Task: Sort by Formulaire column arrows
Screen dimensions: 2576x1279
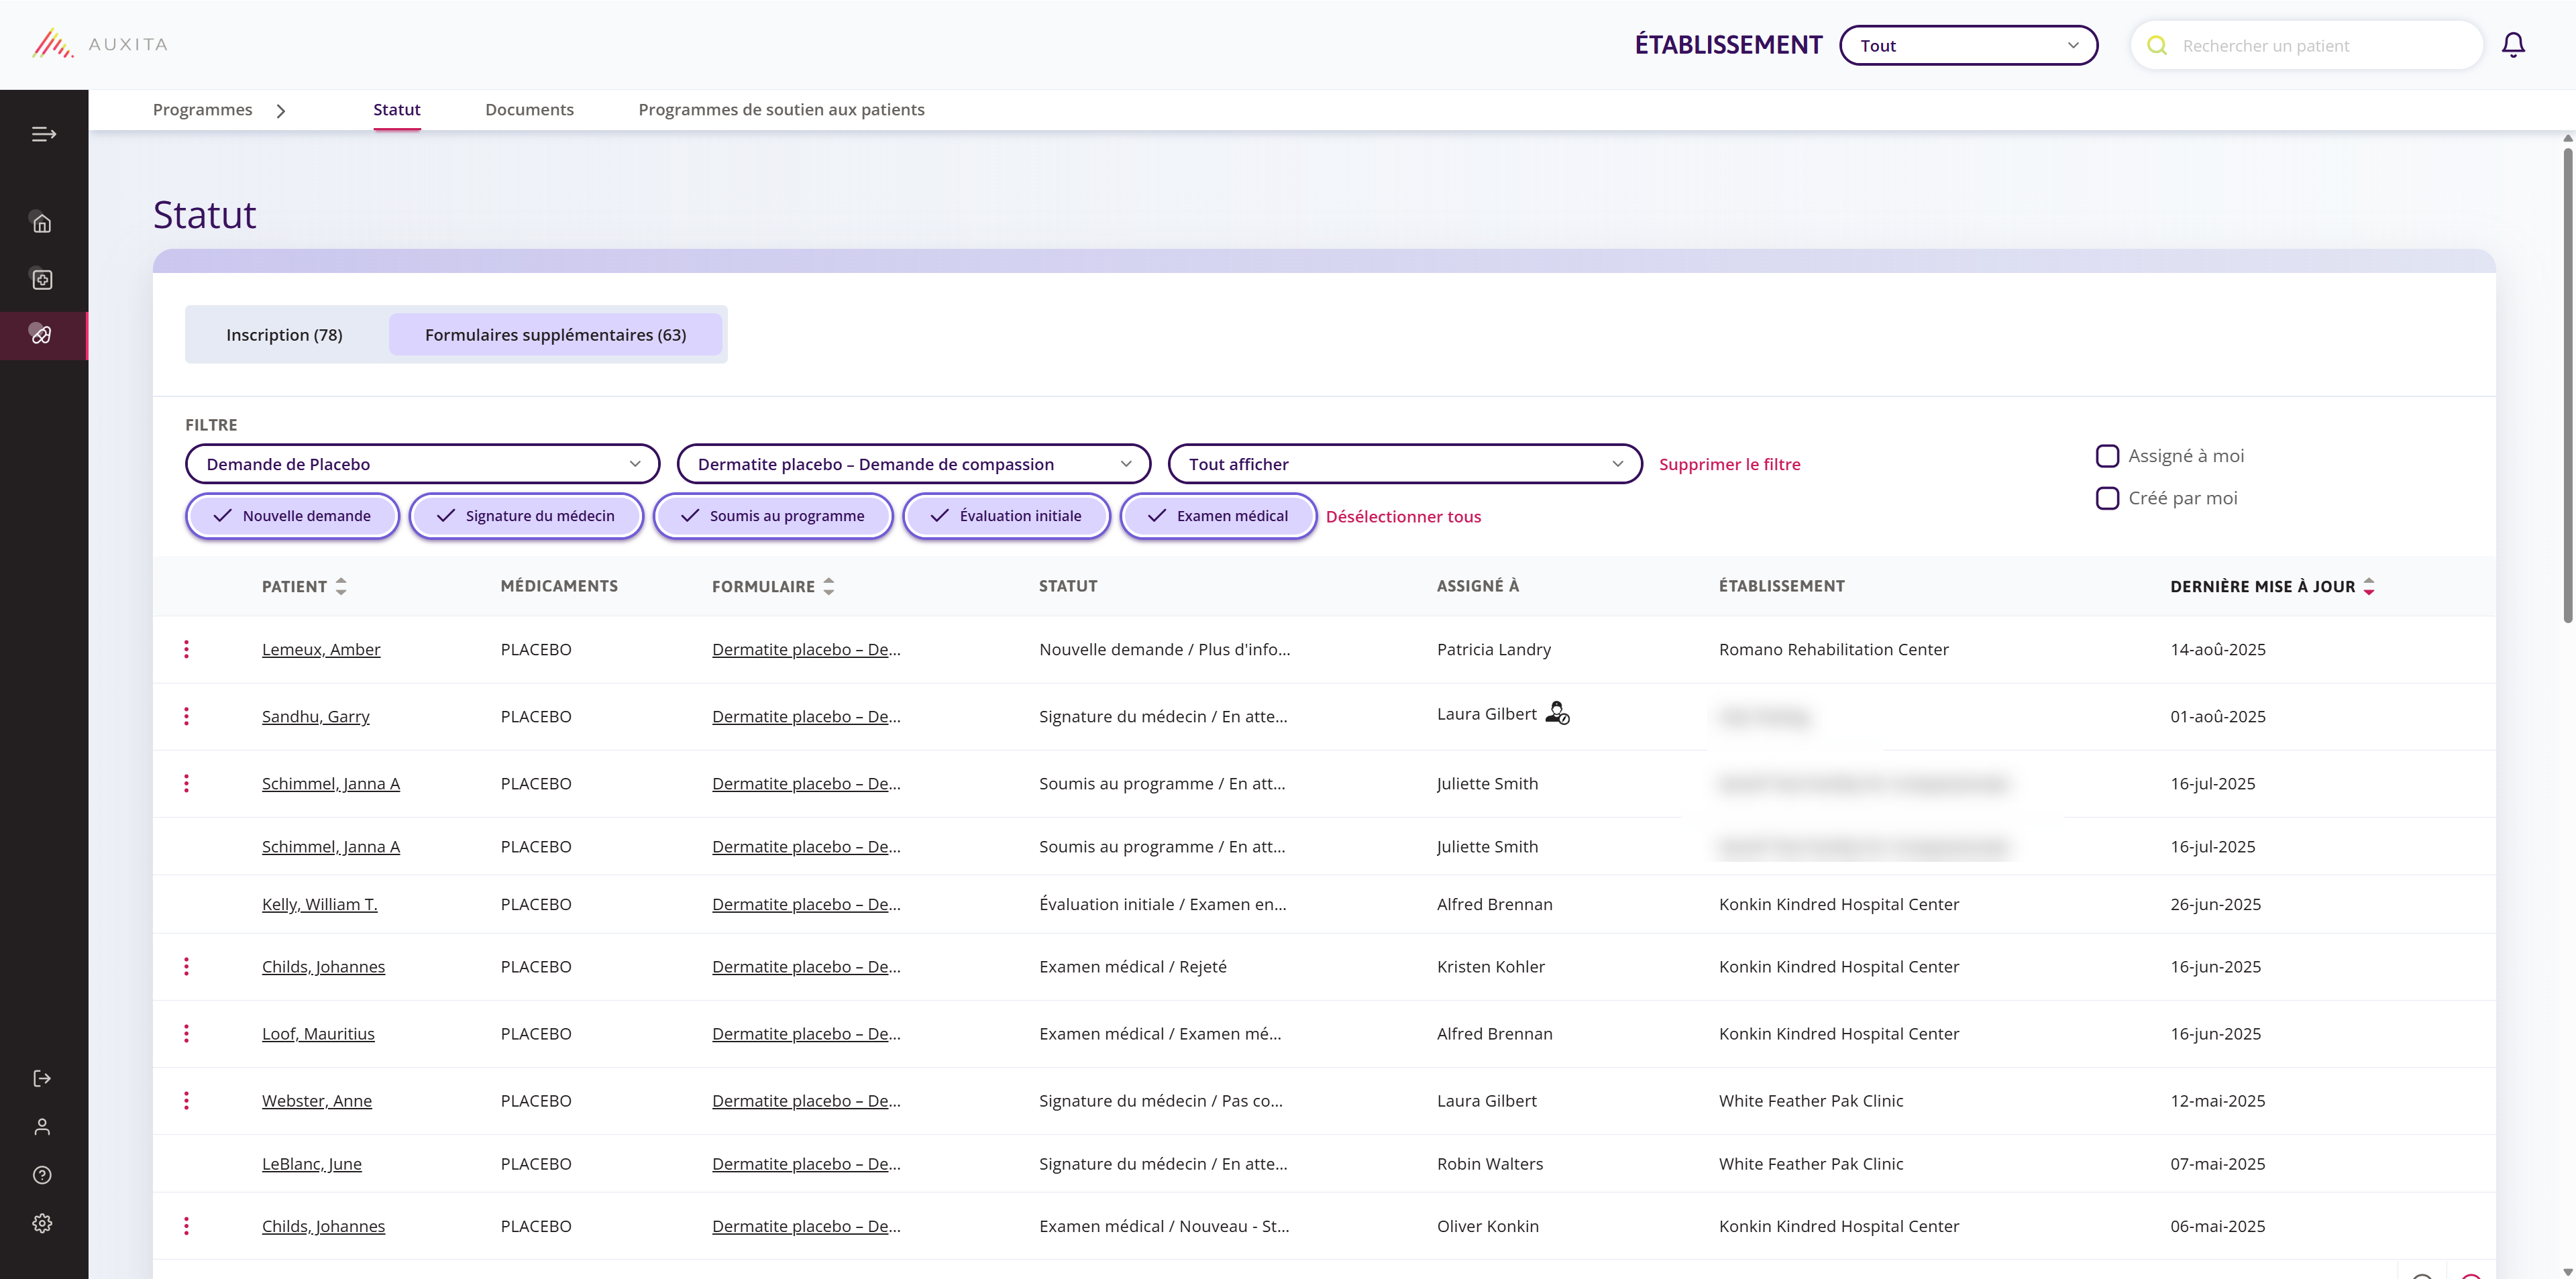Action: (x=828, y=586)
